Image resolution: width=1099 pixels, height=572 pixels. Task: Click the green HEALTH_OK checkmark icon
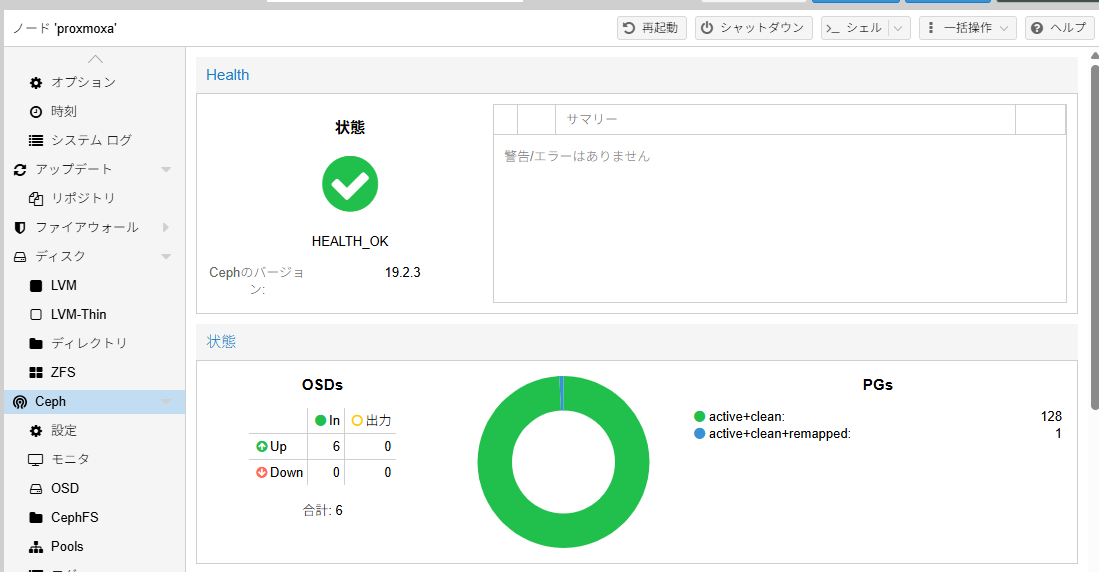pos(350,184)
